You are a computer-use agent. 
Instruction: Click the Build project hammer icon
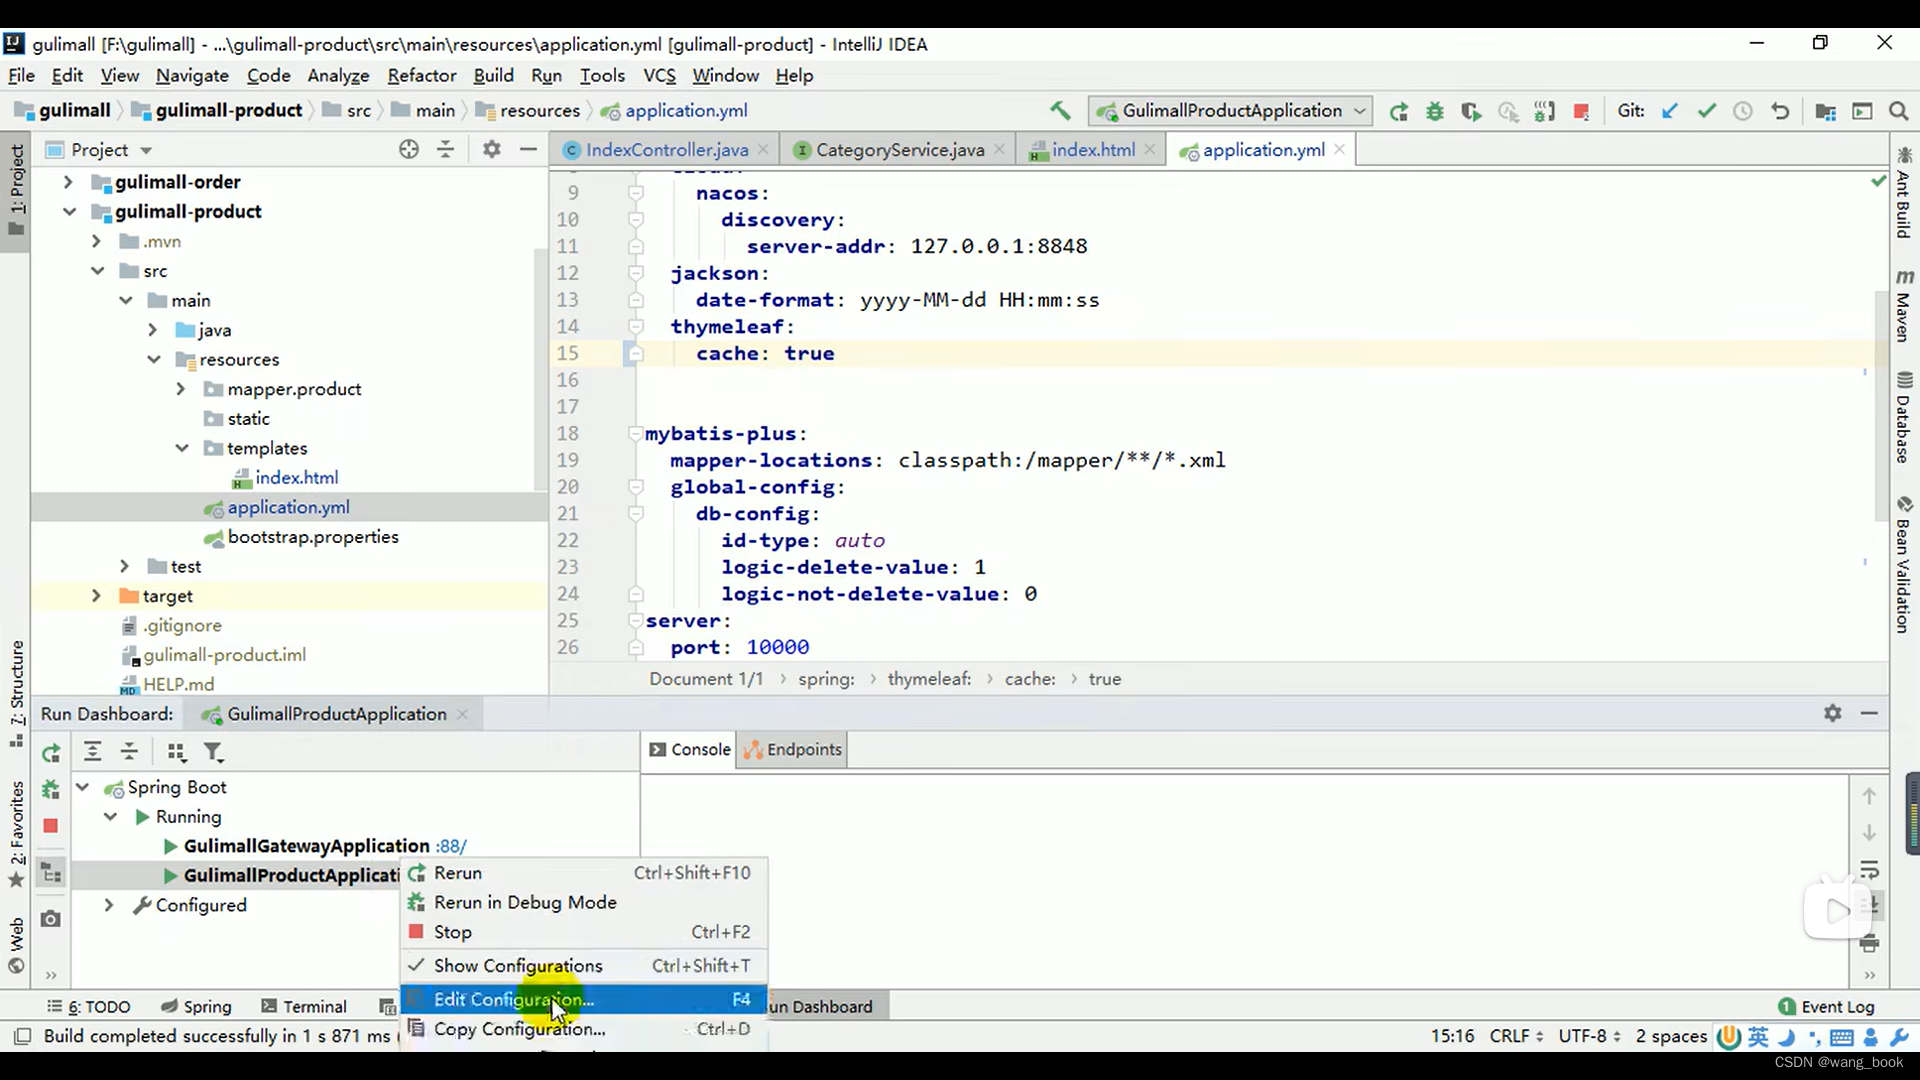(1059, 111)
